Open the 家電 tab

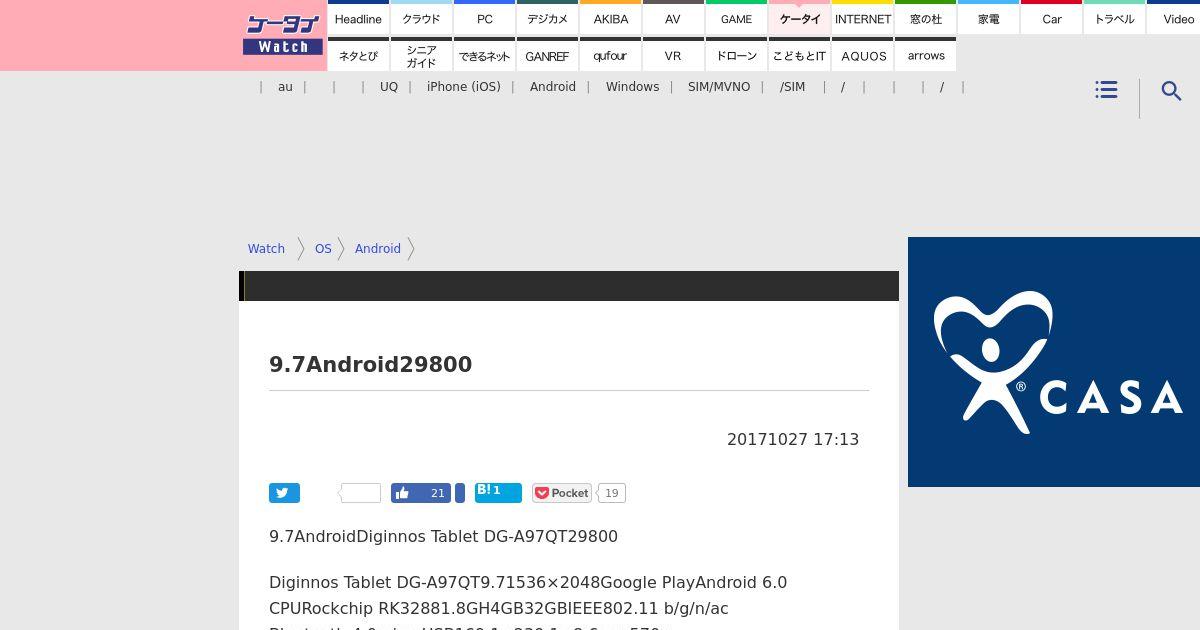coord(988,19)
